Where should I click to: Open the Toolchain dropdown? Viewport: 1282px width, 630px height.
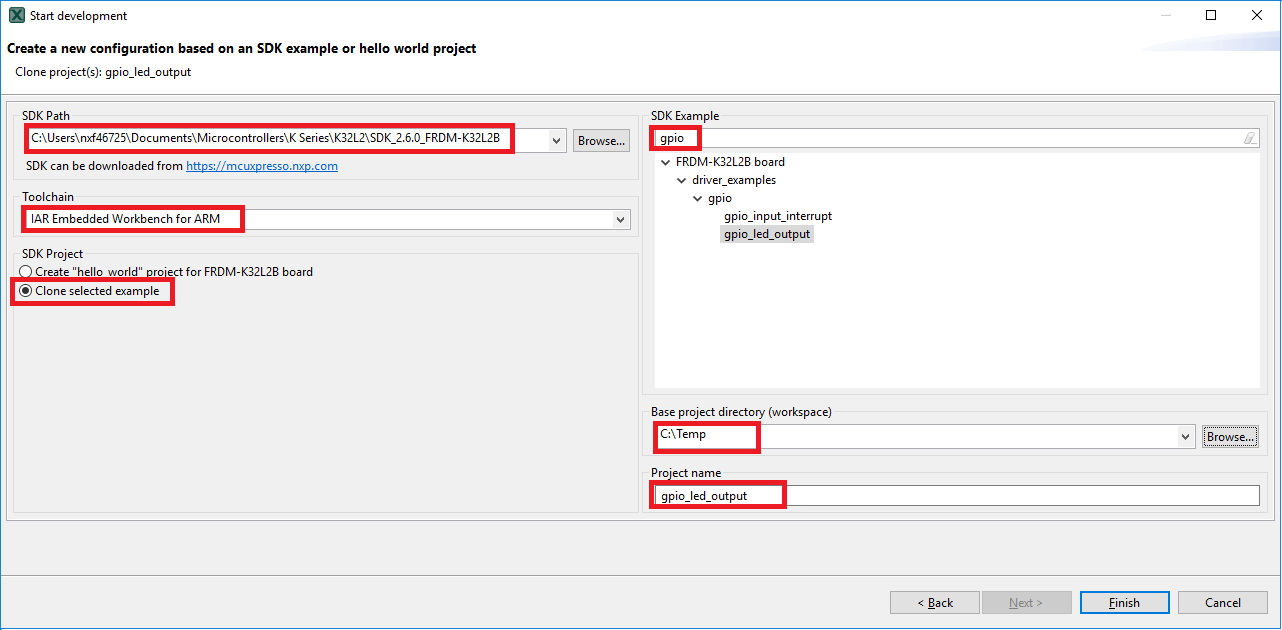621,219
